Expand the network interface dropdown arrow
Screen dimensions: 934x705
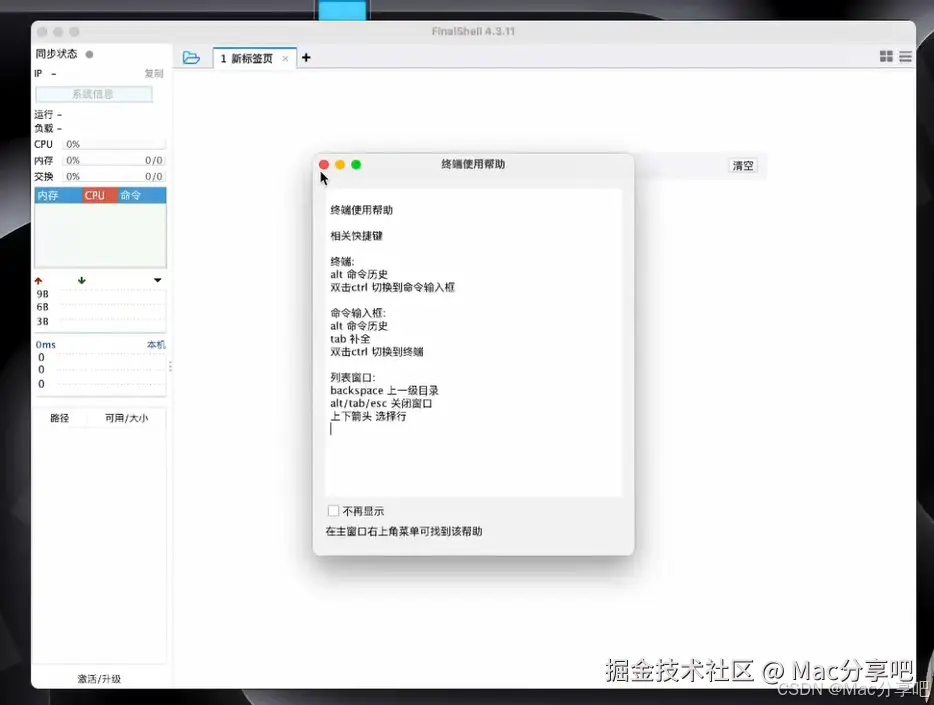pos(157,280)
